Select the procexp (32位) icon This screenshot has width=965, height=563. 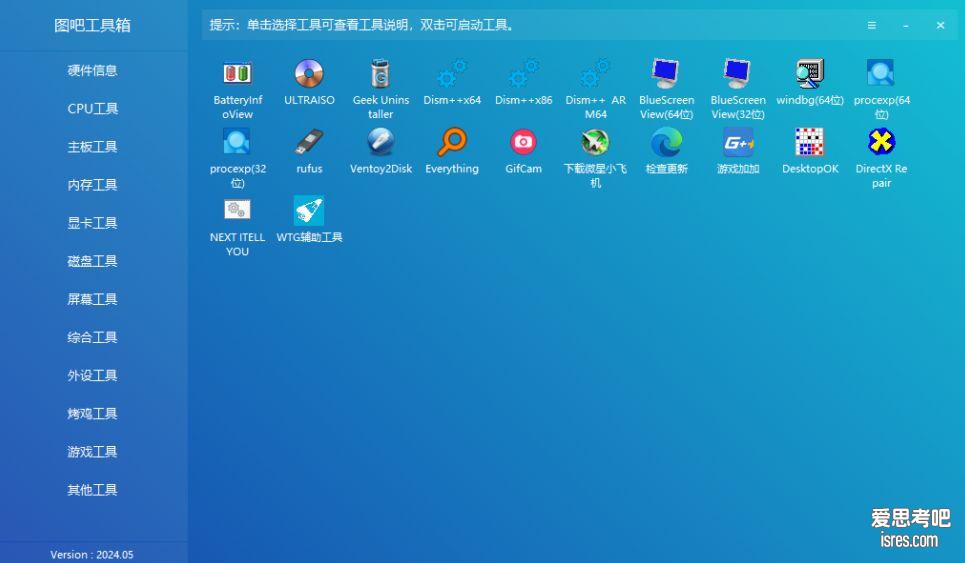238,142
